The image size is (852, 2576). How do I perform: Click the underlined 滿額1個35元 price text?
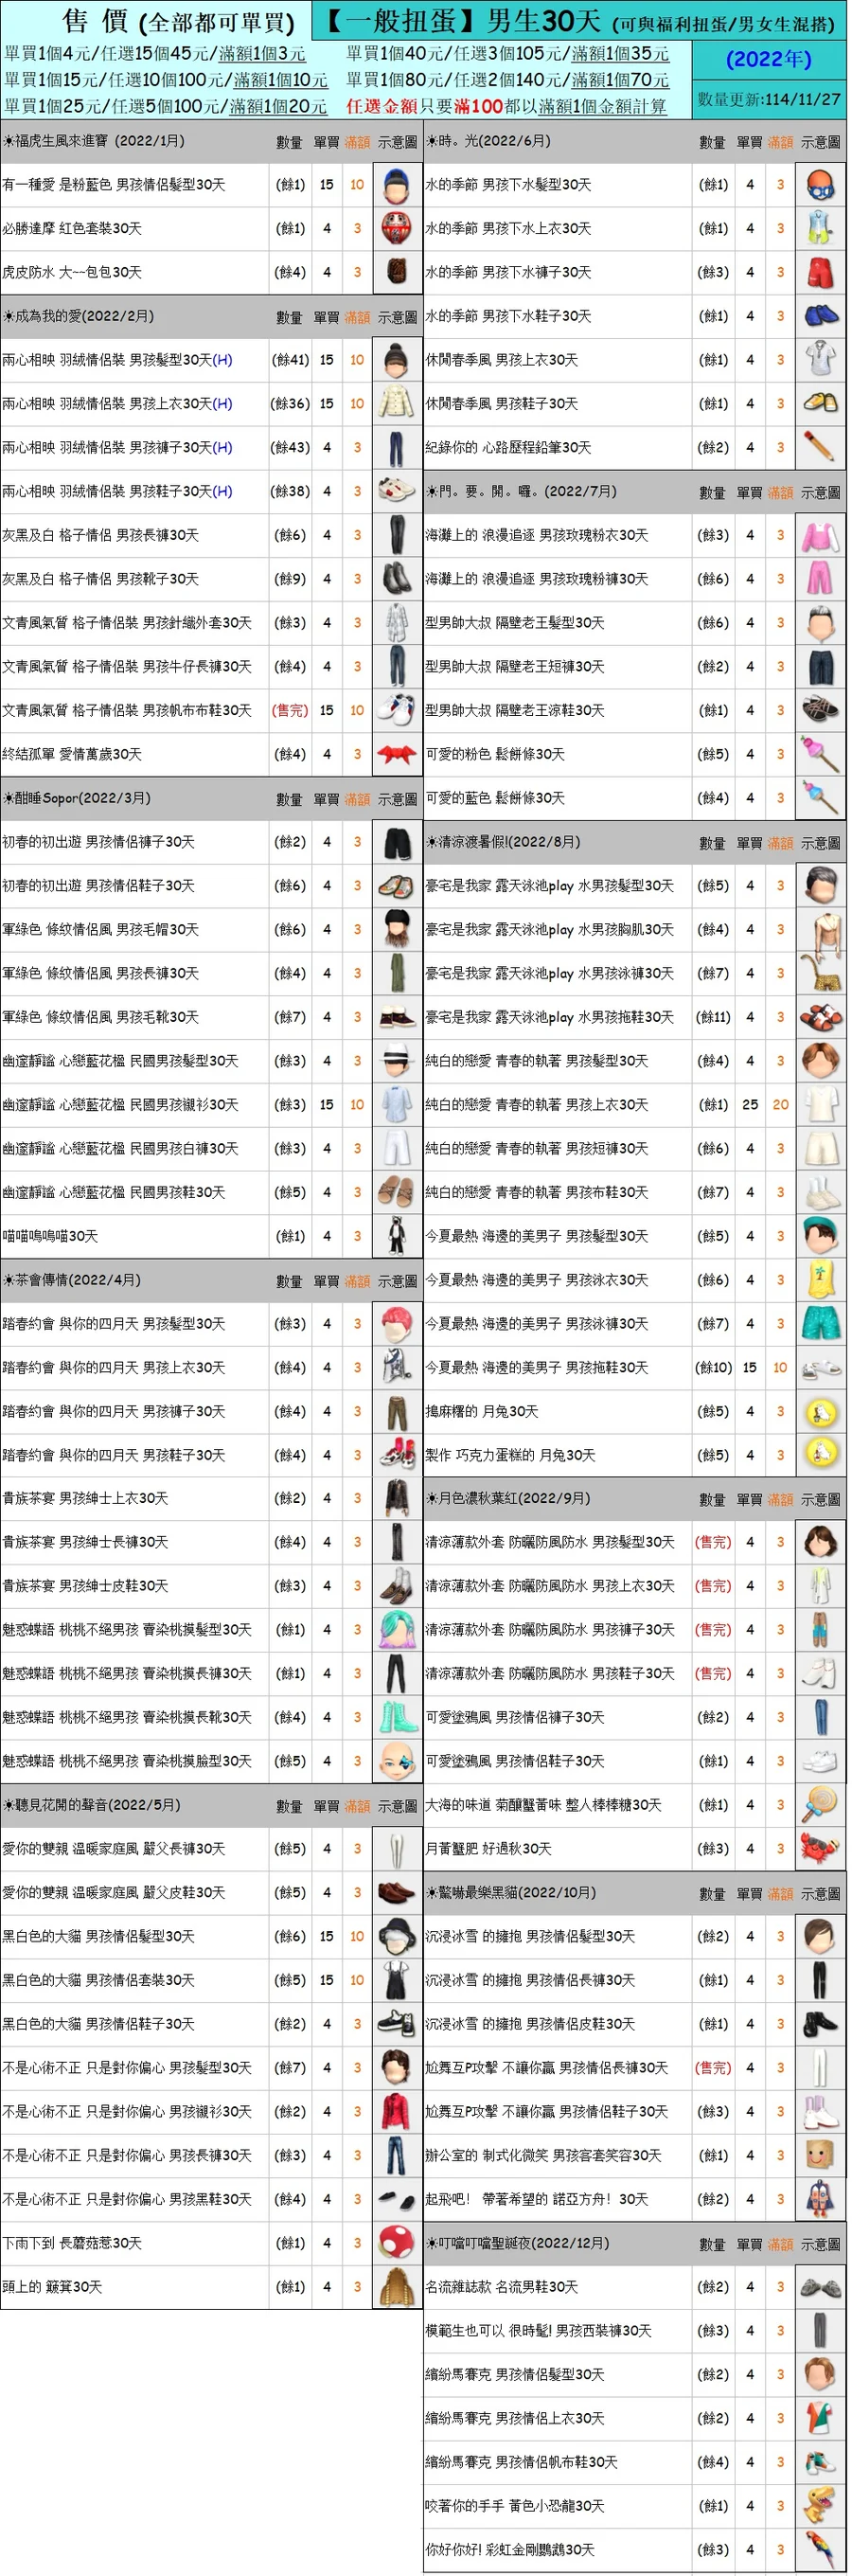(620, 54)
